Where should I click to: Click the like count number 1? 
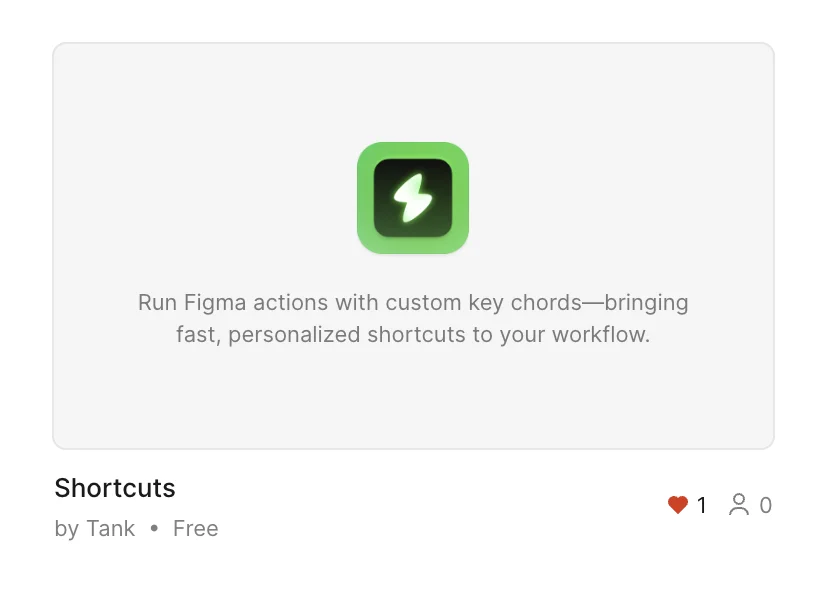pos(702,506)
